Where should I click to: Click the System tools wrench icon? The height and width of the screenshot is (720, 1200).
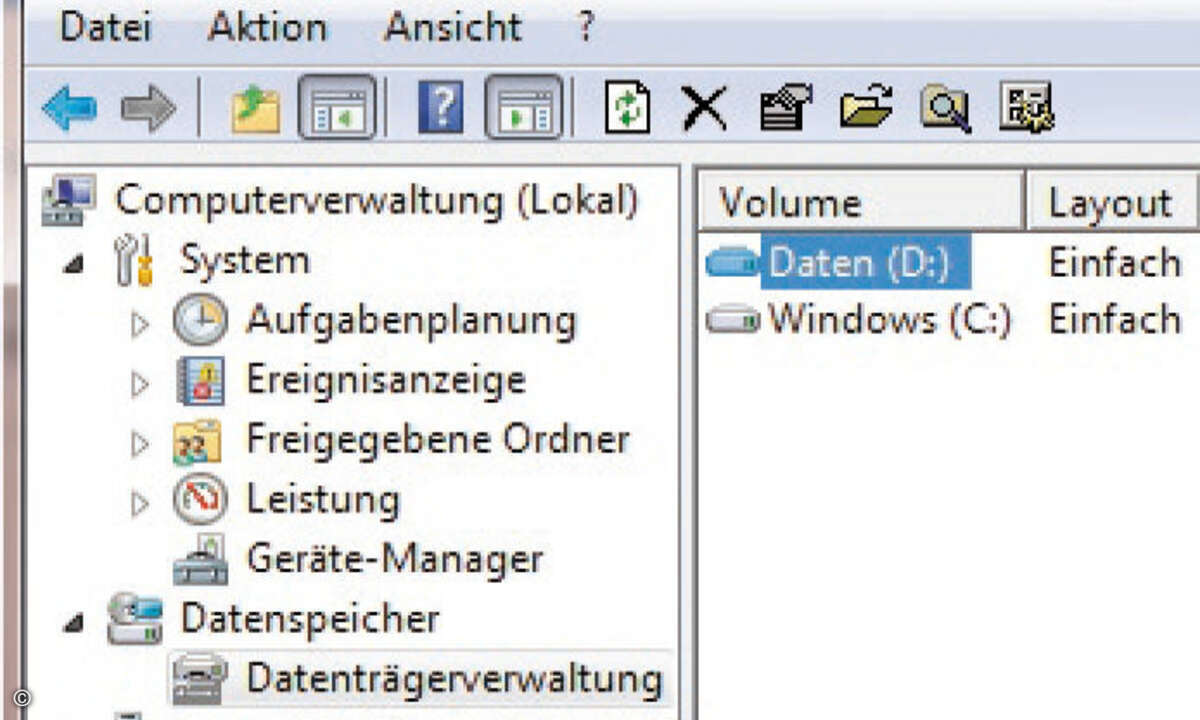pyautogui.click(x=134, y=260)
